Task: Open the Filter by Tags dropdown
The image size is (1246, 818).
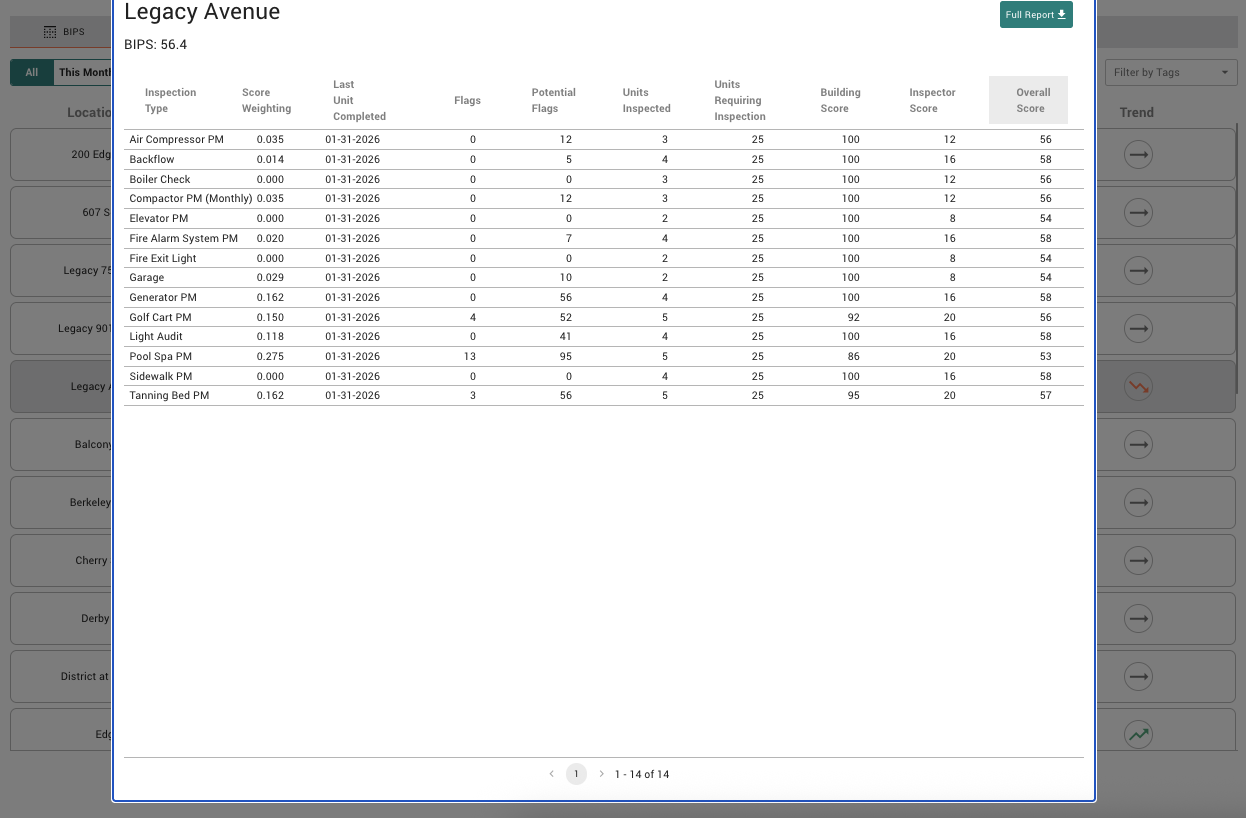Action: (x=1171, y=72)
